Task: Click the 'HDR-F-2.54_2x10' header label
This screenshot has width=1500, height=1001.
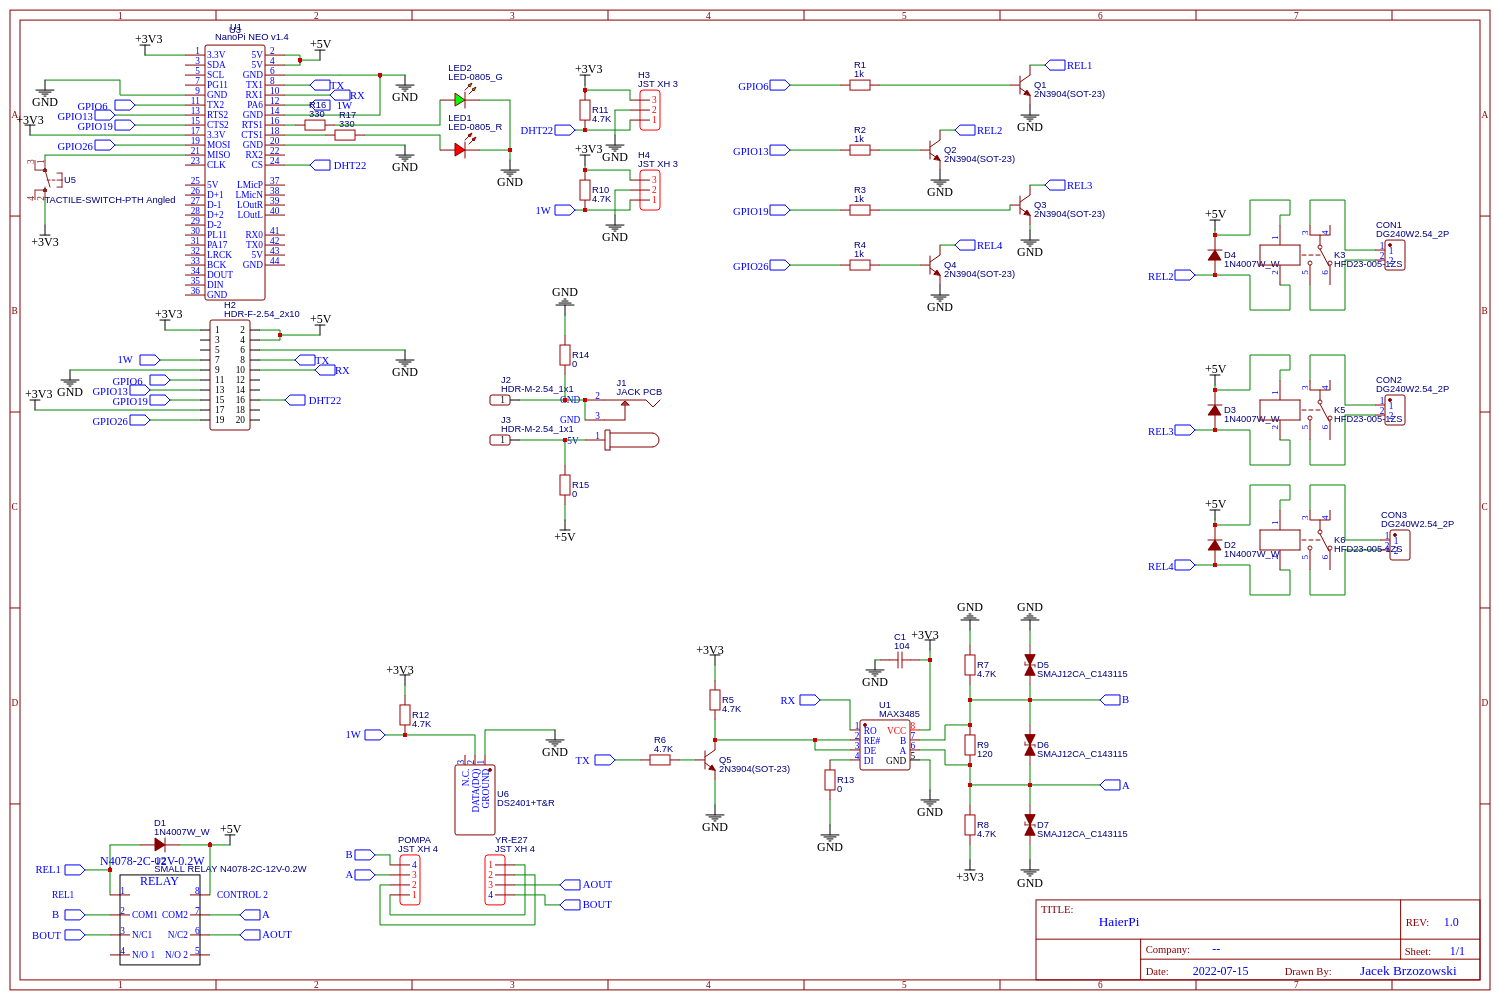Action: click(x=262, y=314)
